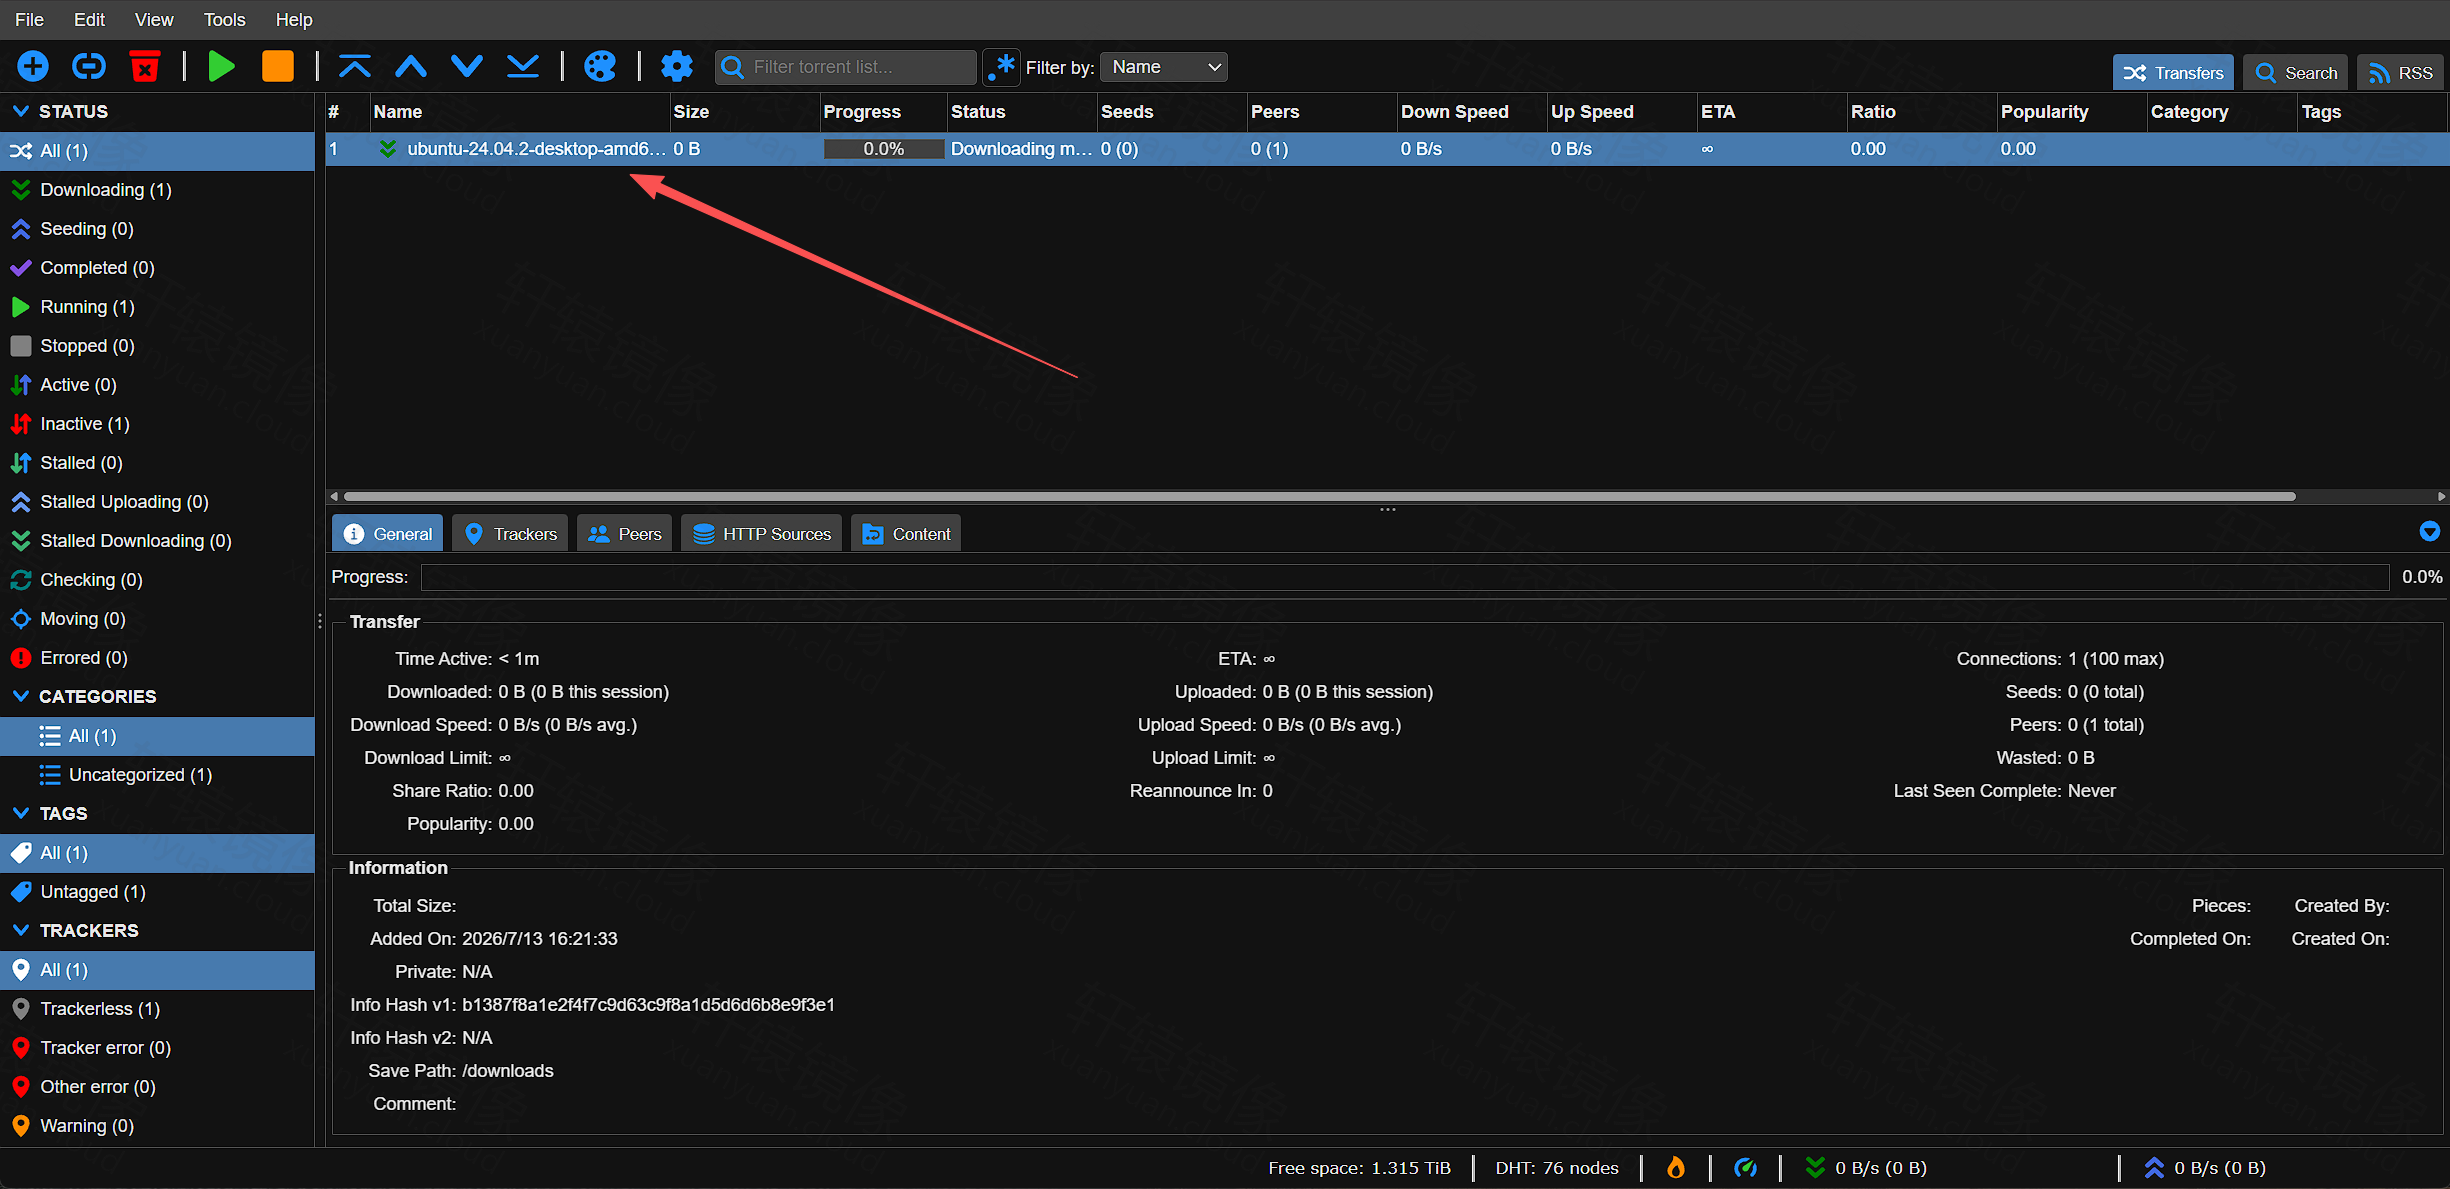
Task: Move torrent up in queue
Action: click(411, 67)
